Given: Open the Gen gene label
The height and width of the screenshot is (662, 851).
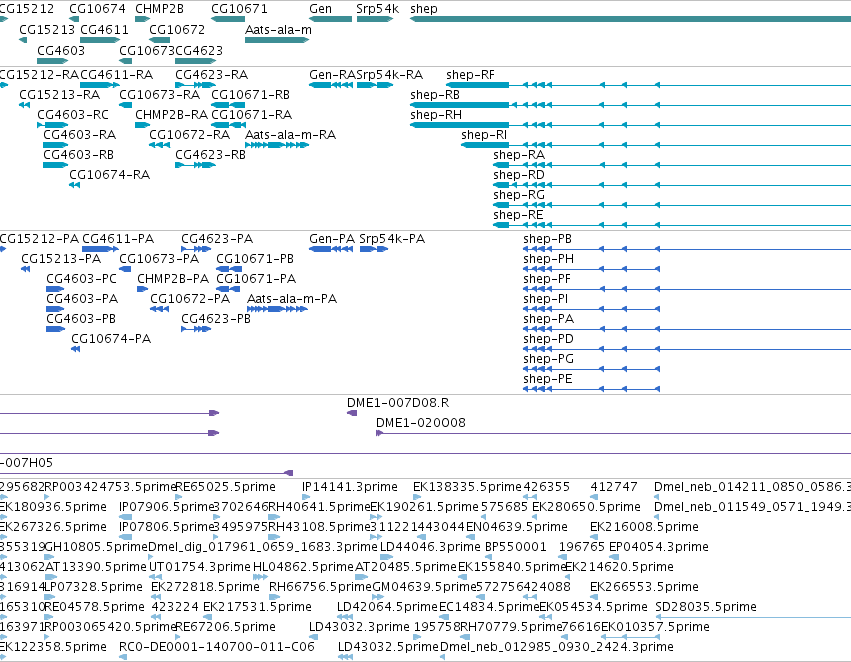Looking at the screenshot, I should pyautogui.click(x=320, y=9).
